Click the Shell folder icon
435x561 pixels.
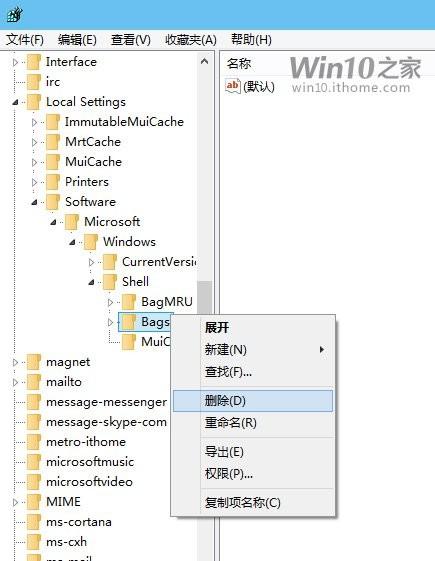tap(110, 282)
